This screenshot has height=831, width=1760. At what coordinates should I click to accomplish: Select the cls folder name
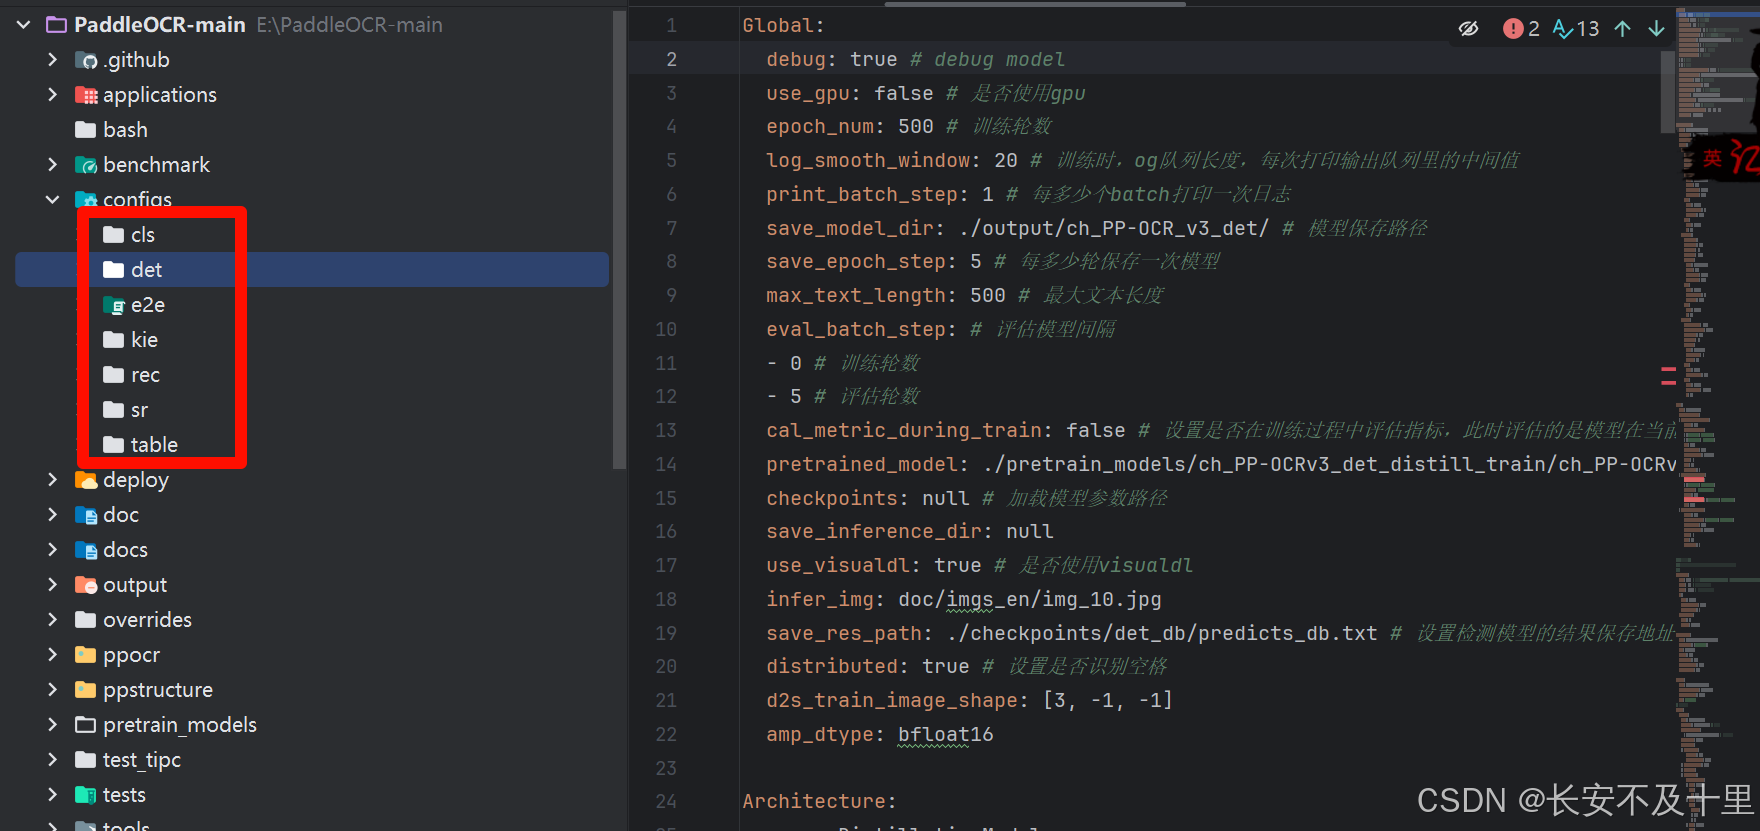143,235
